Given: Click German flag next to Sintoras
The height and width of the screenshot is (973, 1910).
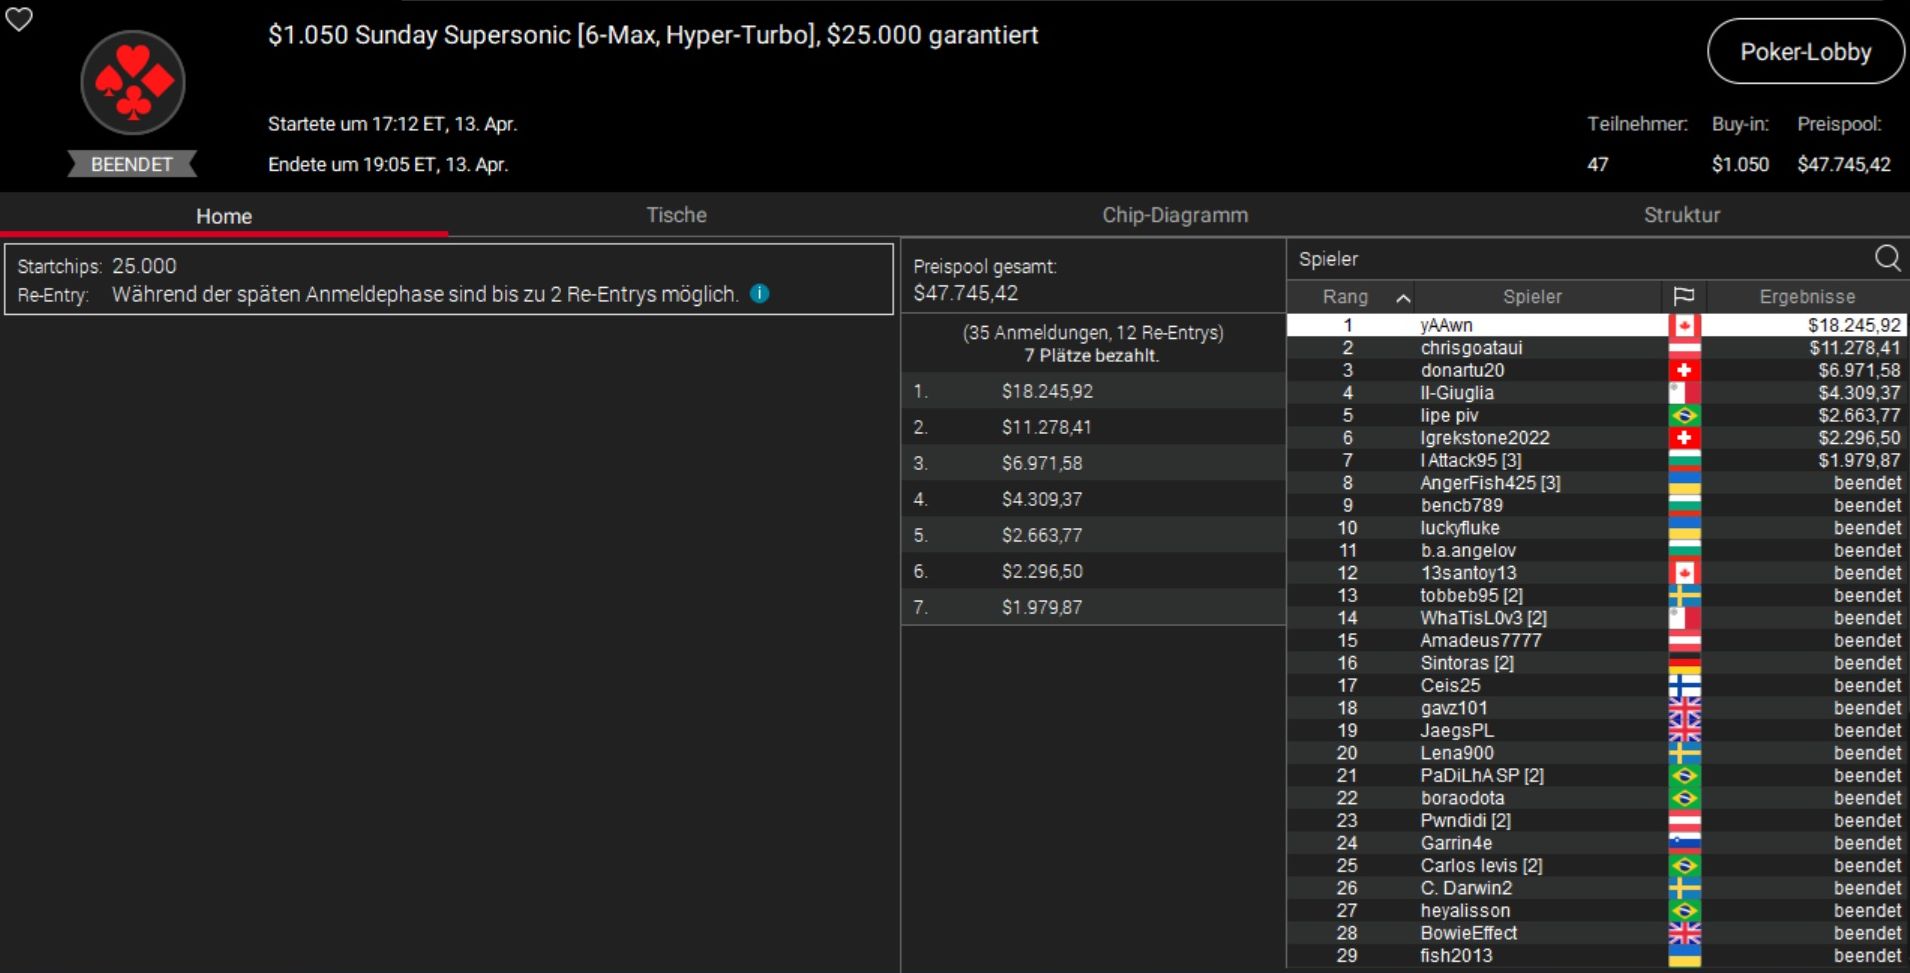Looking at the screenshot, I should coord(1684,663).
